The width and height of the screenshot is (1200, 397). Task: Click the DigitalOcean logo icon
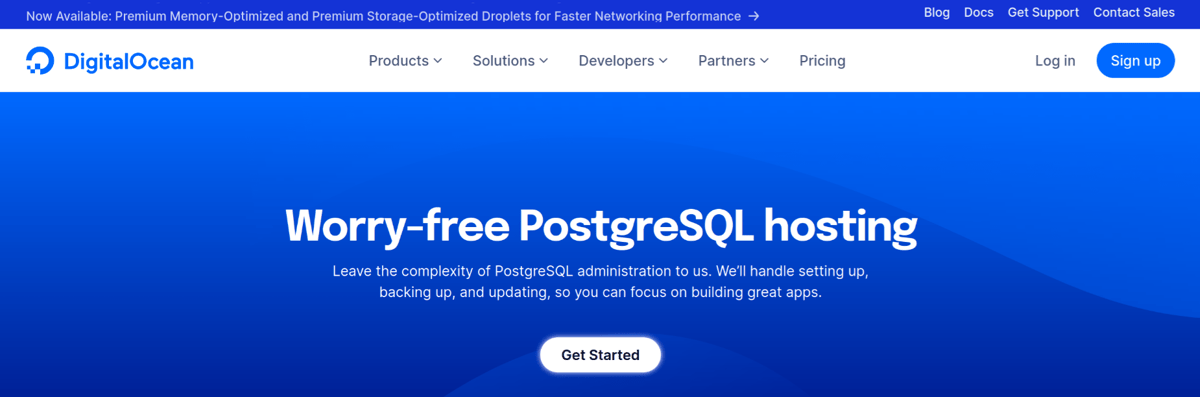pyautogui.click(x=40, y=61)
